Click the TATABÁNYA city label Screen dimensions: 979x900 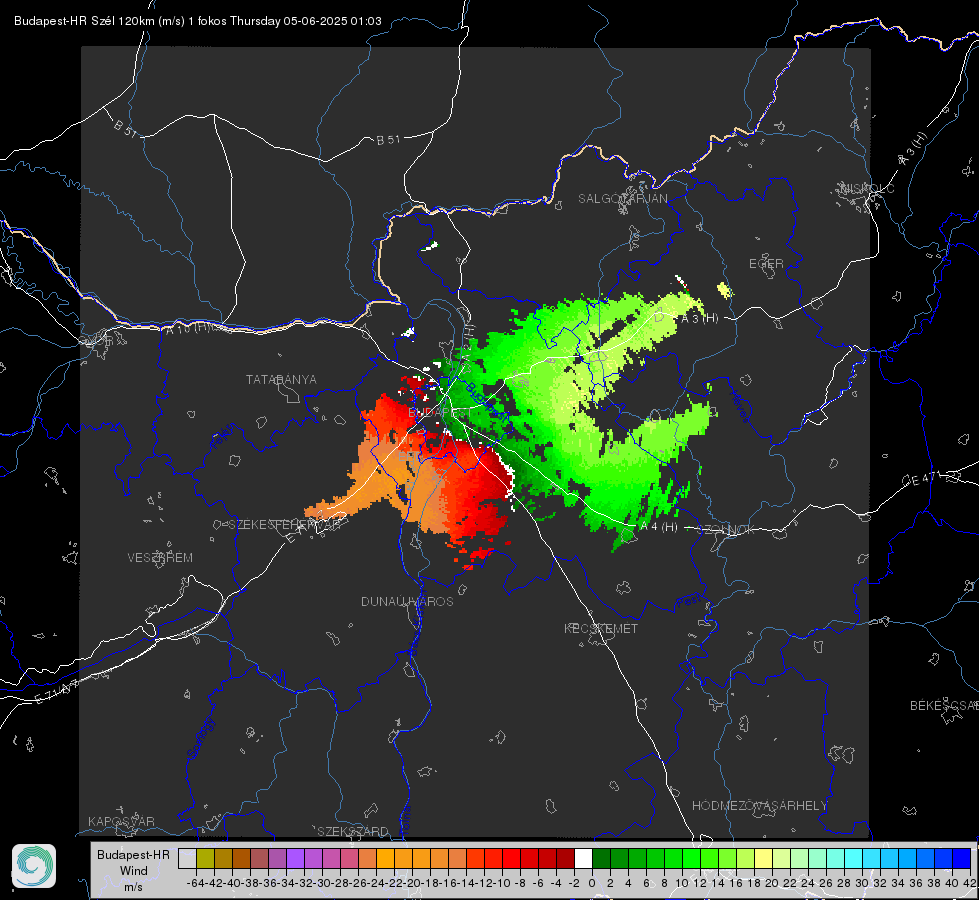pos(281,380)
